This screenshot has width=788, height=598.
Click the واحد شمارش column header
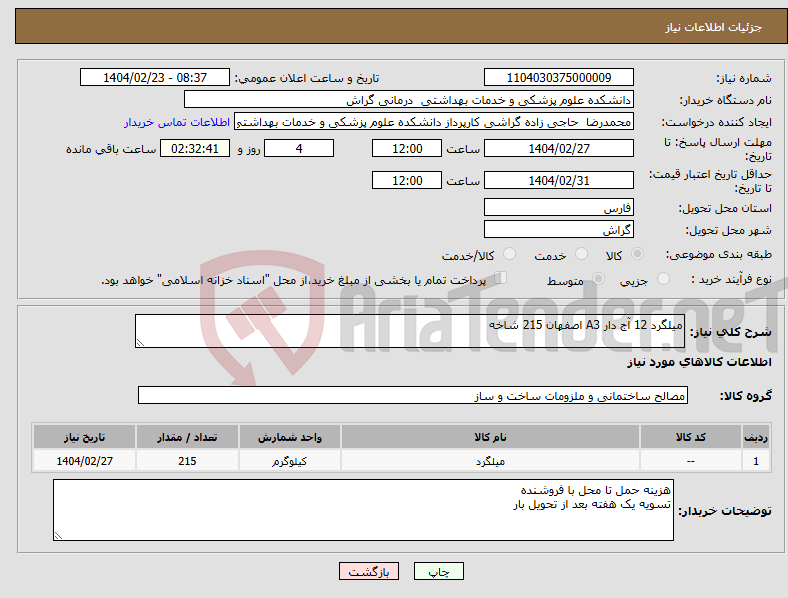pyautogui.click(x=290, y=437)
